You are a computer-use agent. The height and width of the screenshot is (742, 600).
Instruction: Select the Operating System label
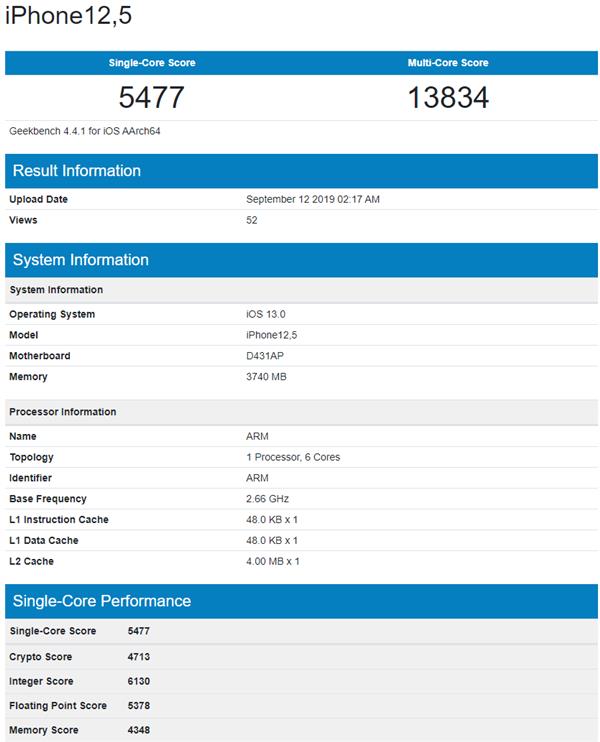point(52,314)
